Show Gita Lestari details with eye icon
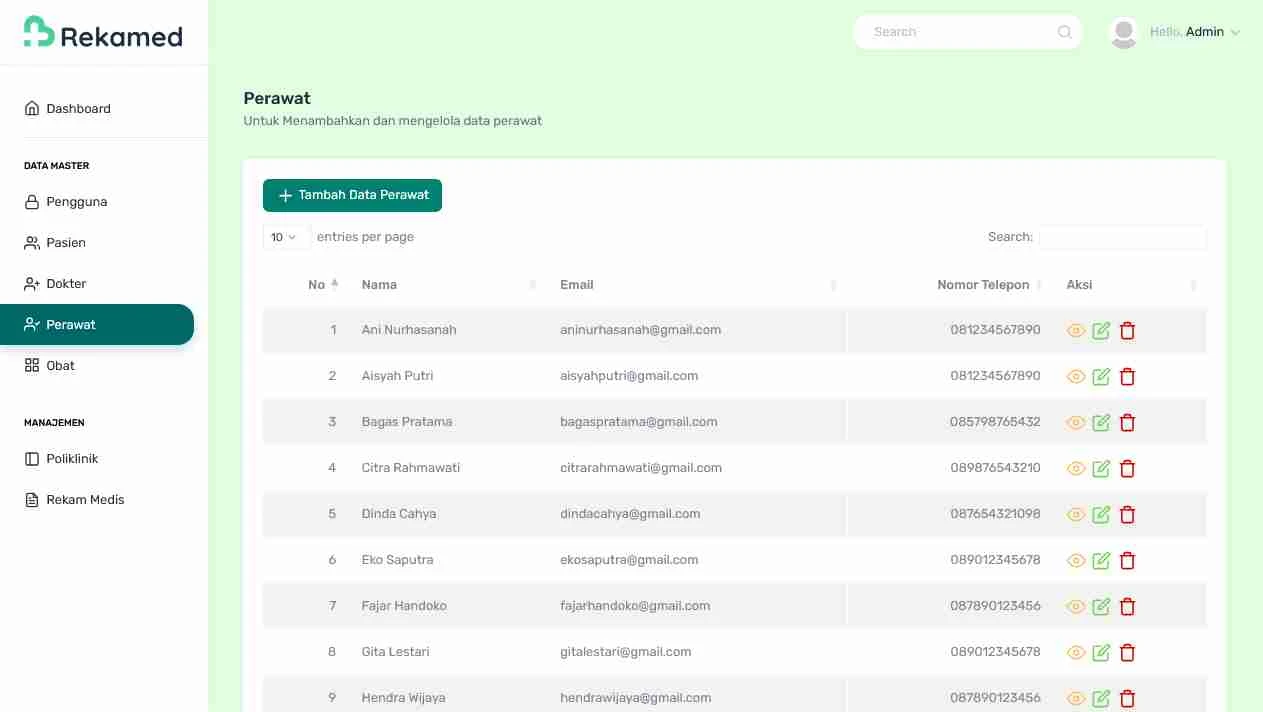 [1076, 653]
